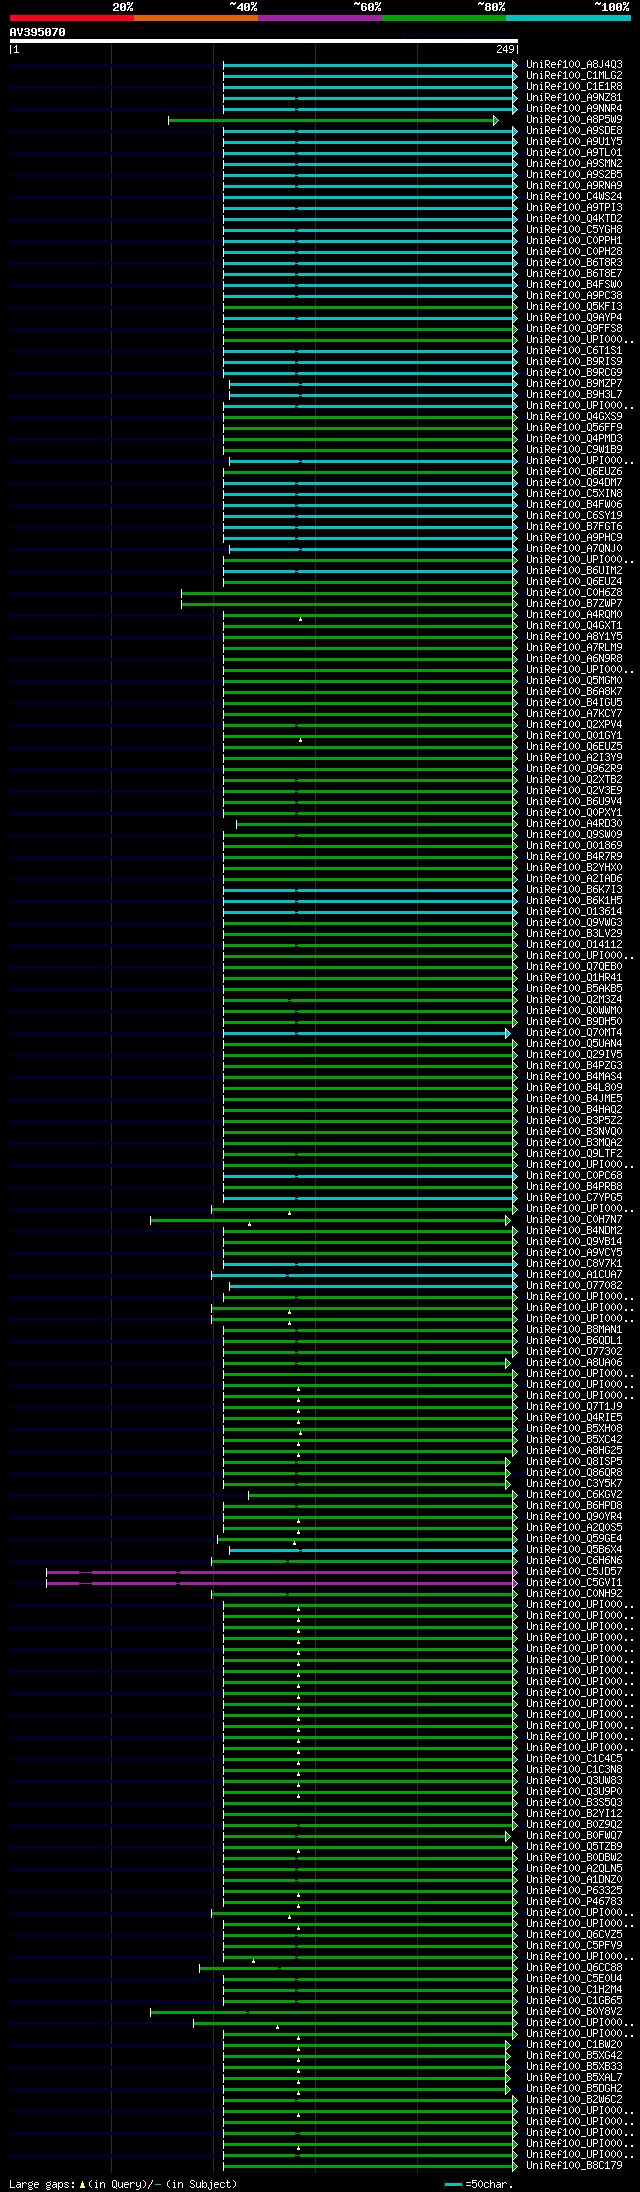Click the green alignment bar for UniRef100_A8P5W9
The height and width of the screenshot is (2192, 640).
click(333, 120)
